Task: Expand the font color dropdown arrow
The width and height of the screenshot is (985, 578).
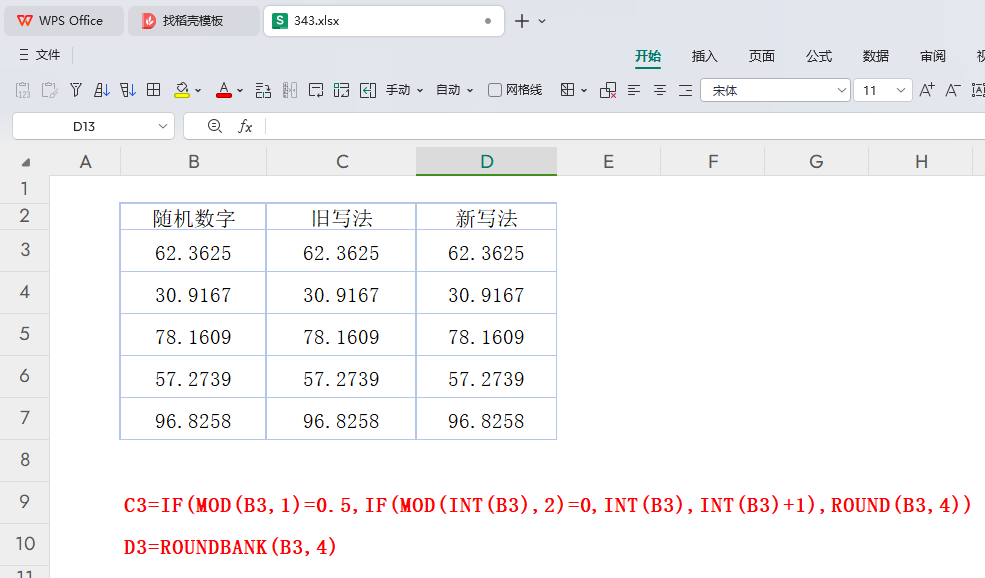Action: [x=240, y=90]
